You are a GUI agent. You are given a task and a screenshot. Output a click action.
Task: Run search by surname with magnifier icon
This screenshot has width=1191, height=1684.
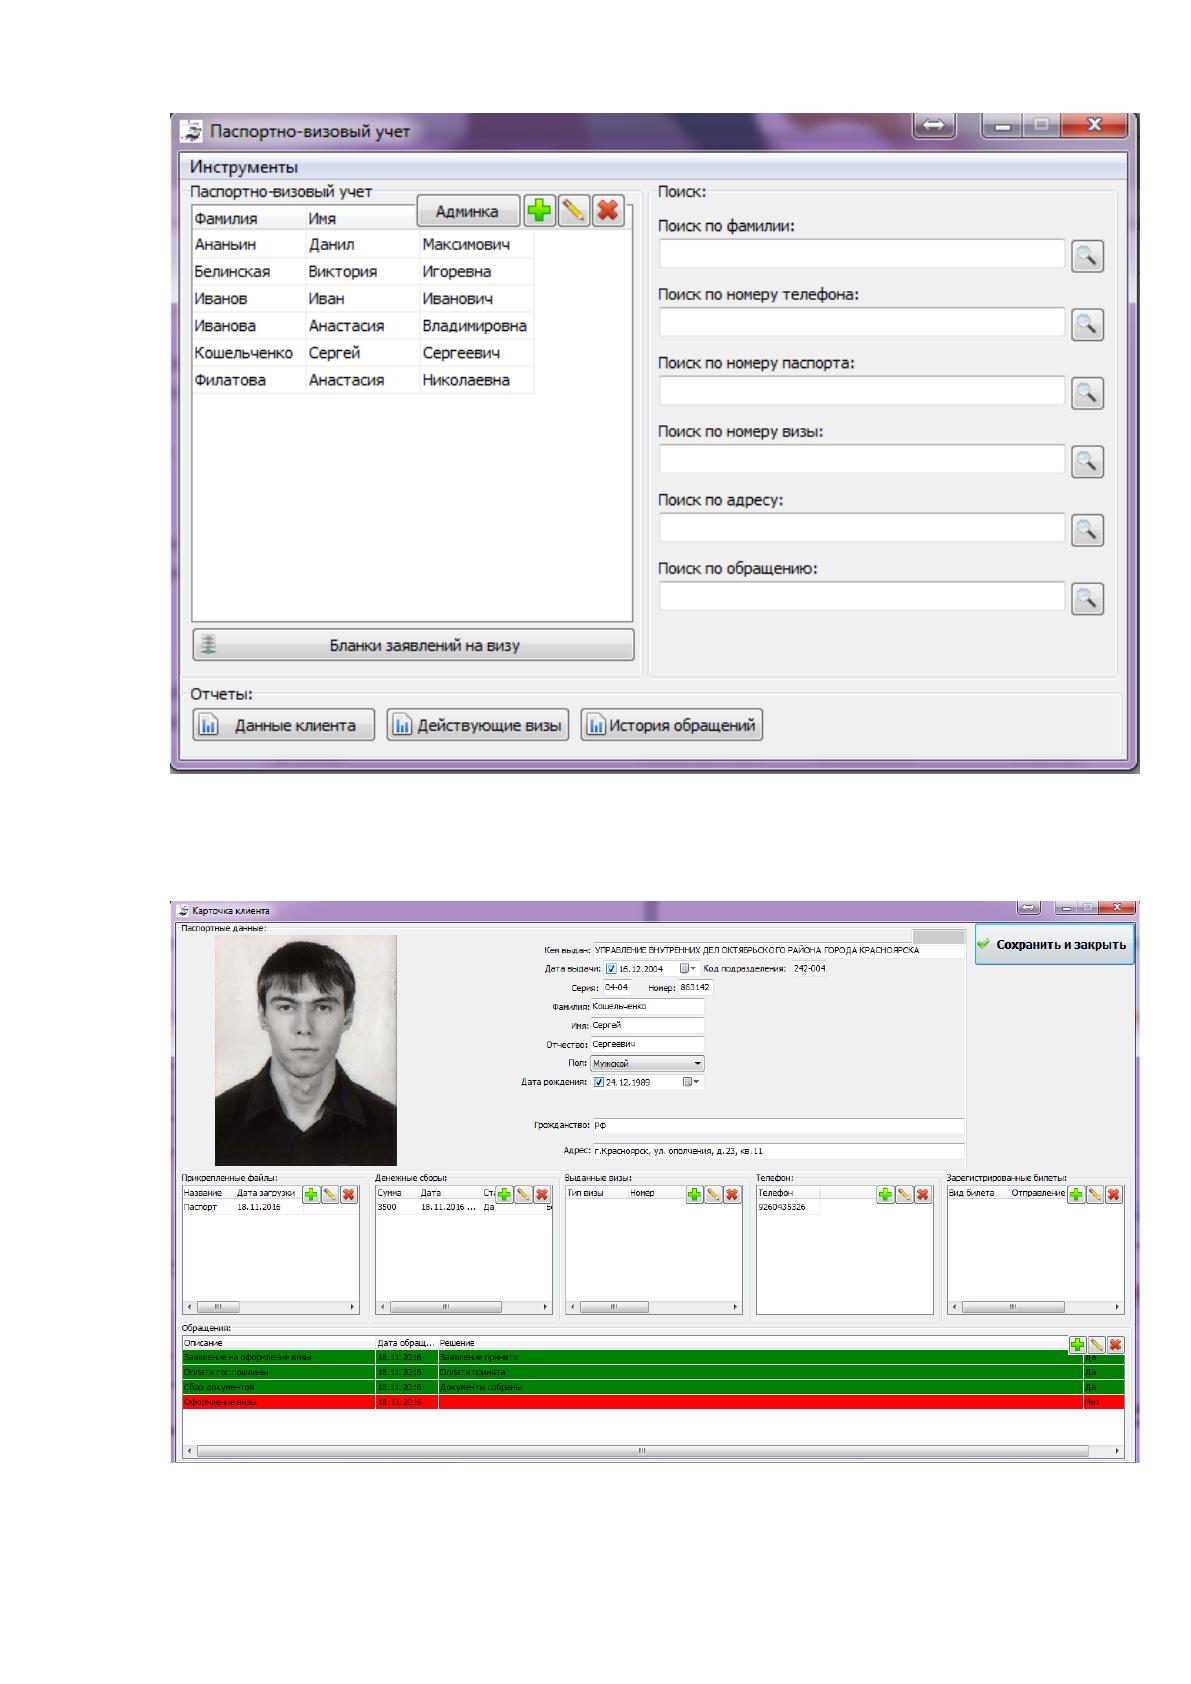pos(1087,257)
